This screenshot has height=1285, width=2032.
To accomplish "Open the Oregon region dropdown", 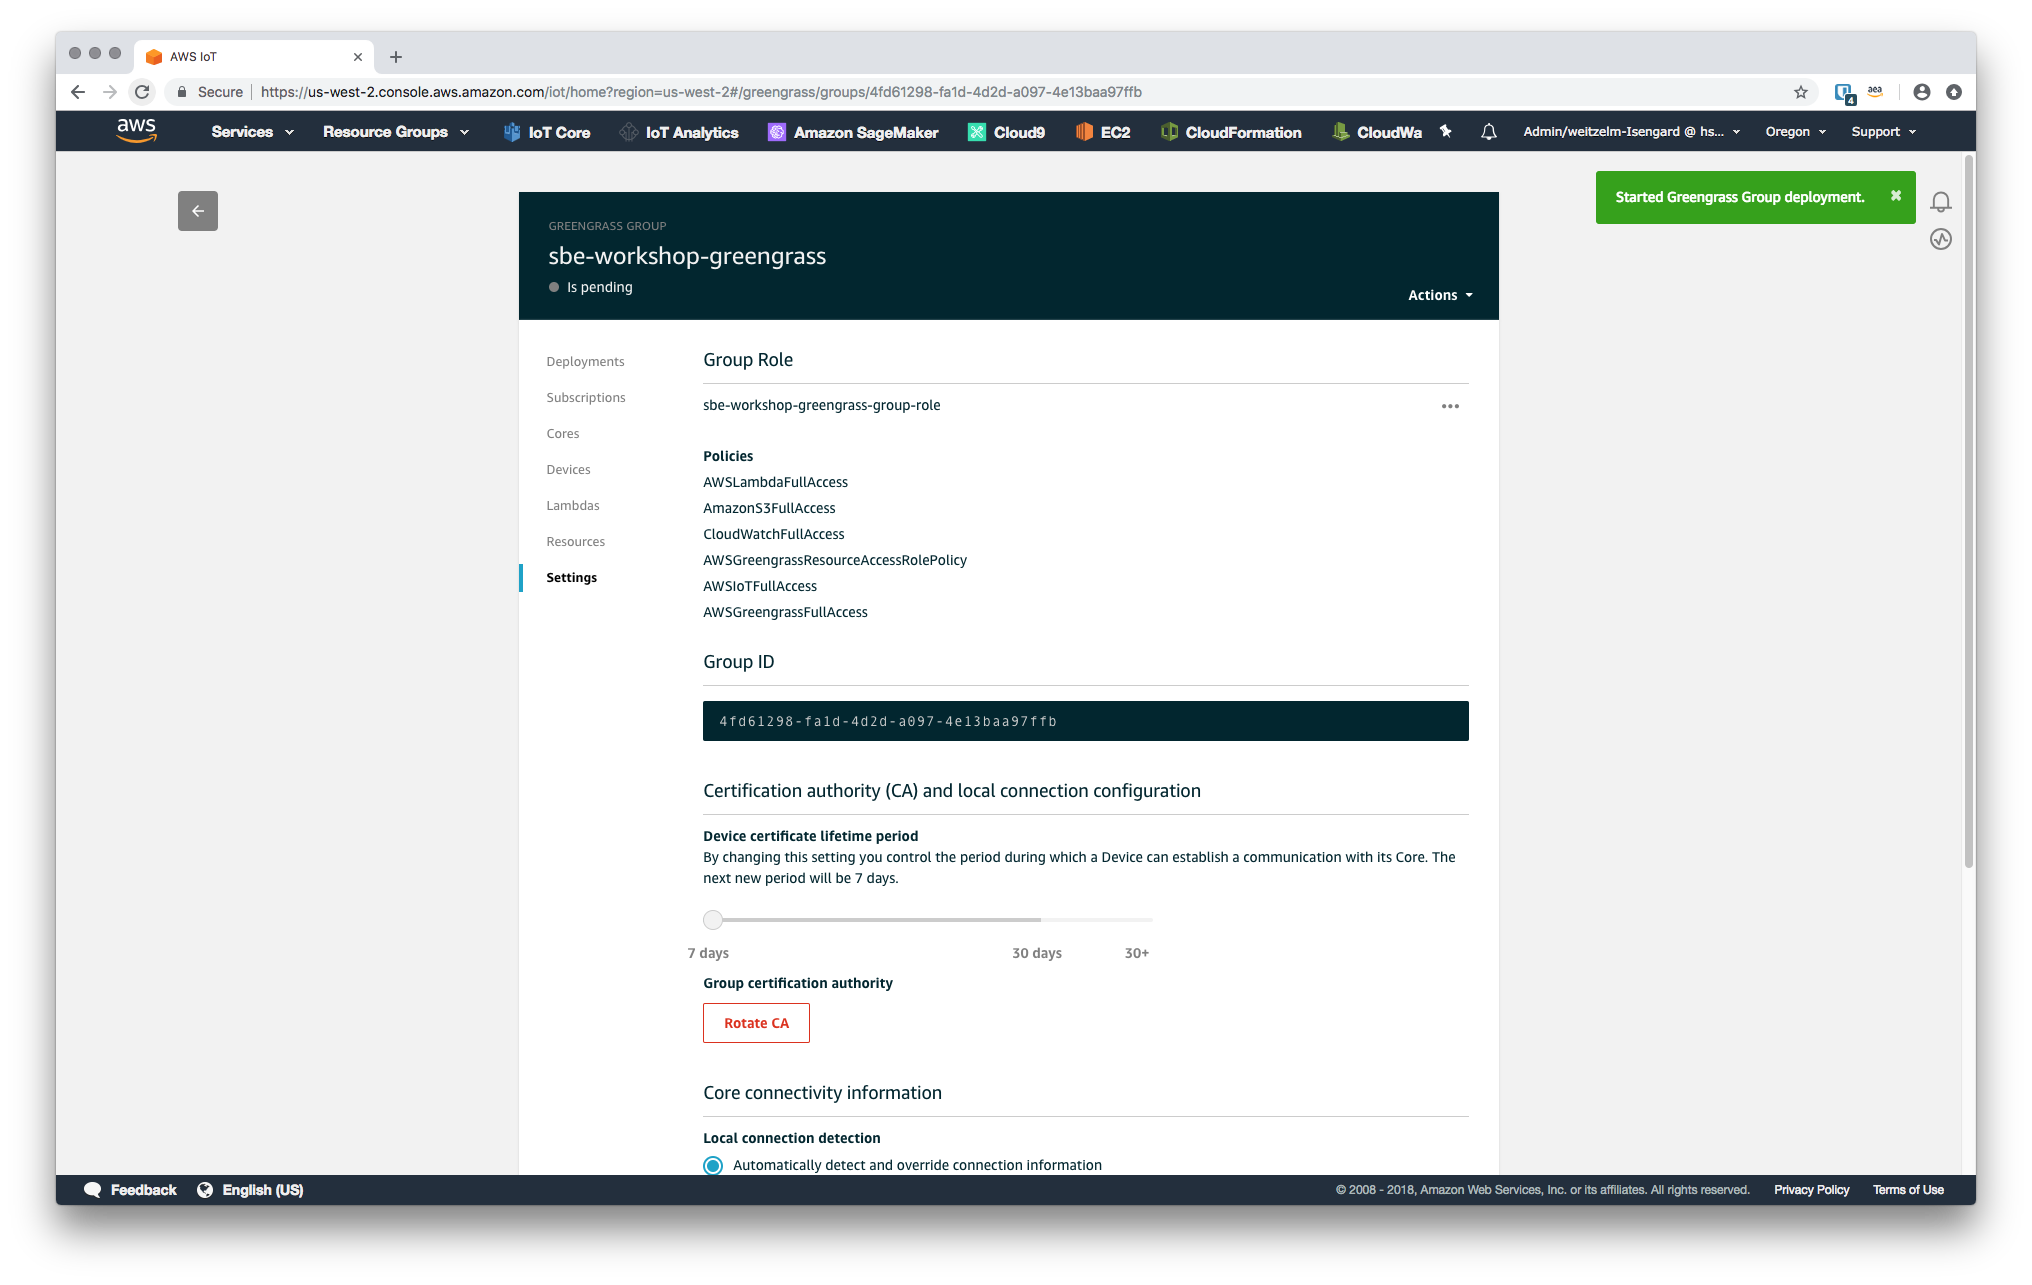I will pyautogui.click(x=1796, y=132).
